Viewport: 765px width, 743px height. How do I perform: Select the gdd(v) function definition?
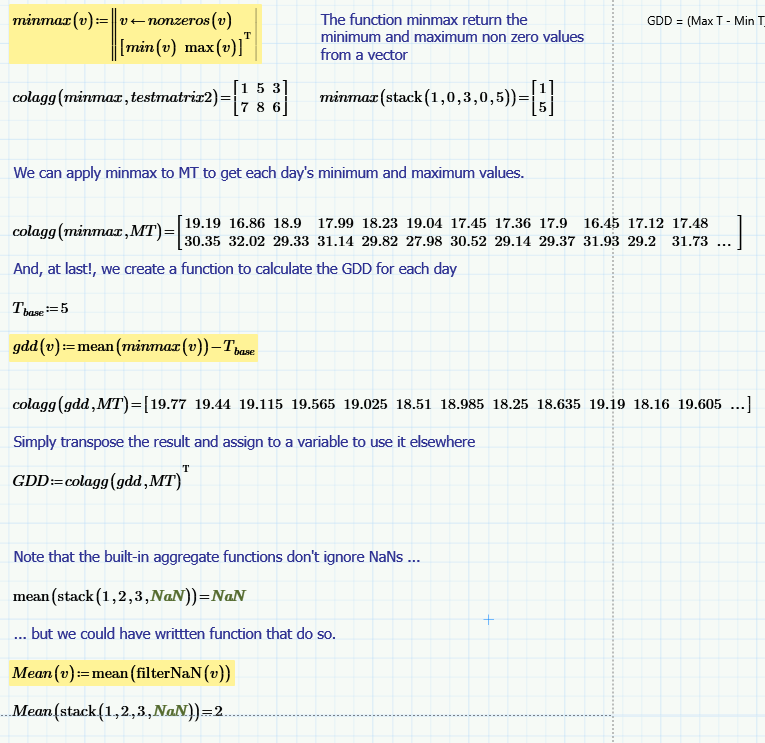[x=133, y=348]
